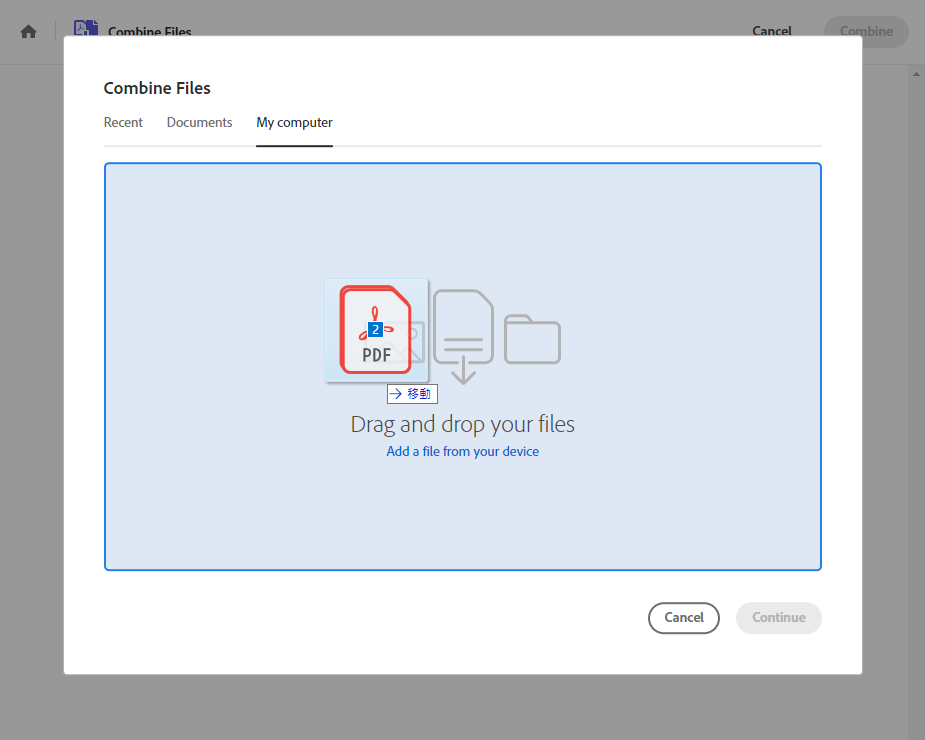Click the 'Drag and drop your files' text
925x740 pixels.
(x=462, y=424)
